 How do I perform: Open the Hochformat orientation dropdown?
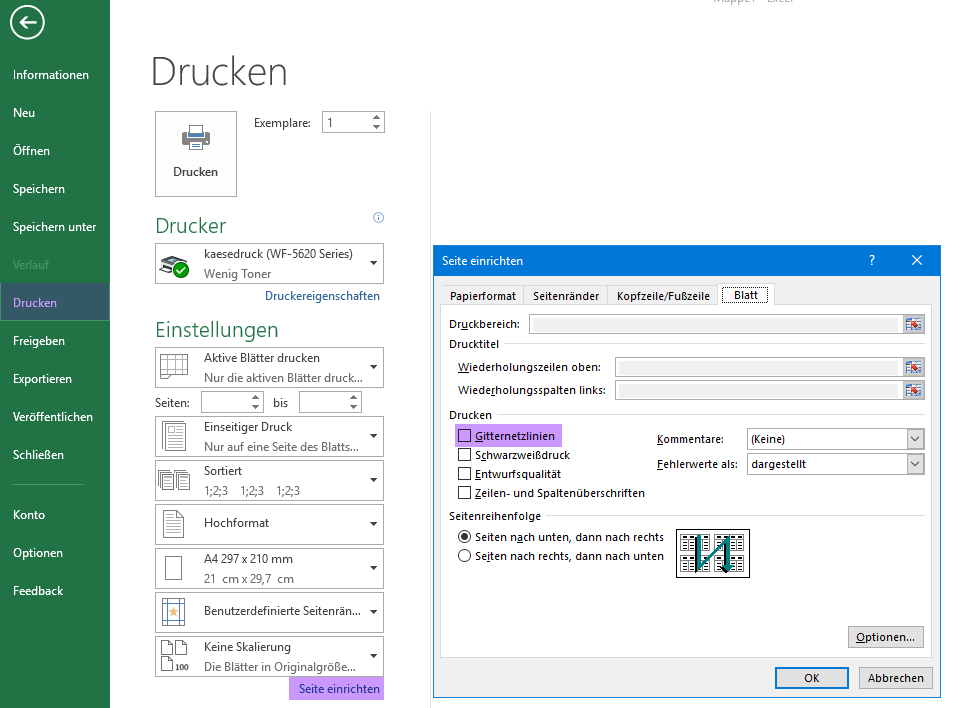373,524
